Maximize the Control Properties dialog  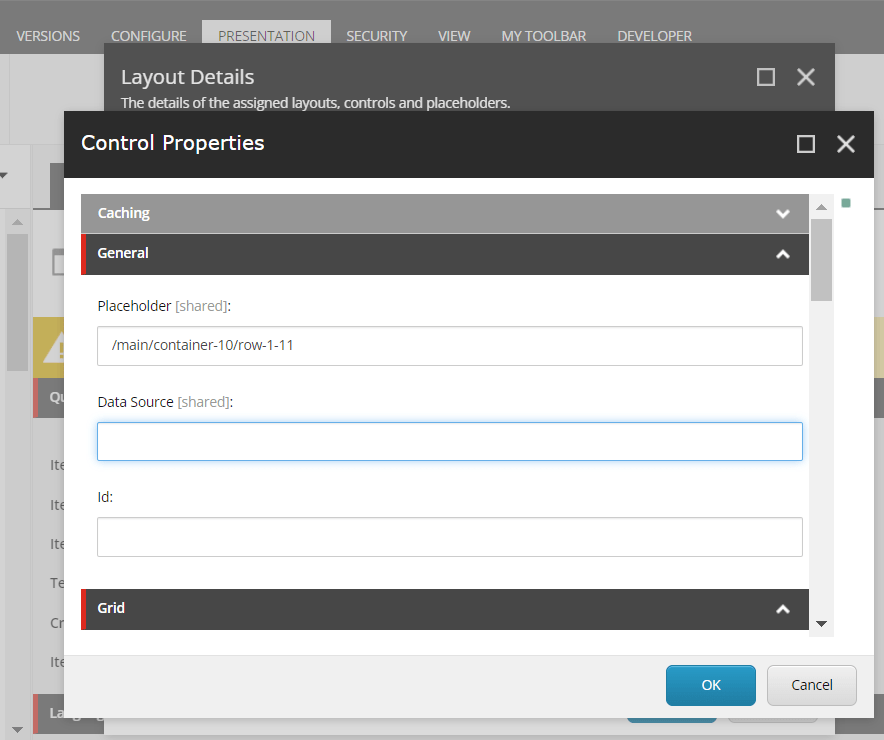click(806, 144)
